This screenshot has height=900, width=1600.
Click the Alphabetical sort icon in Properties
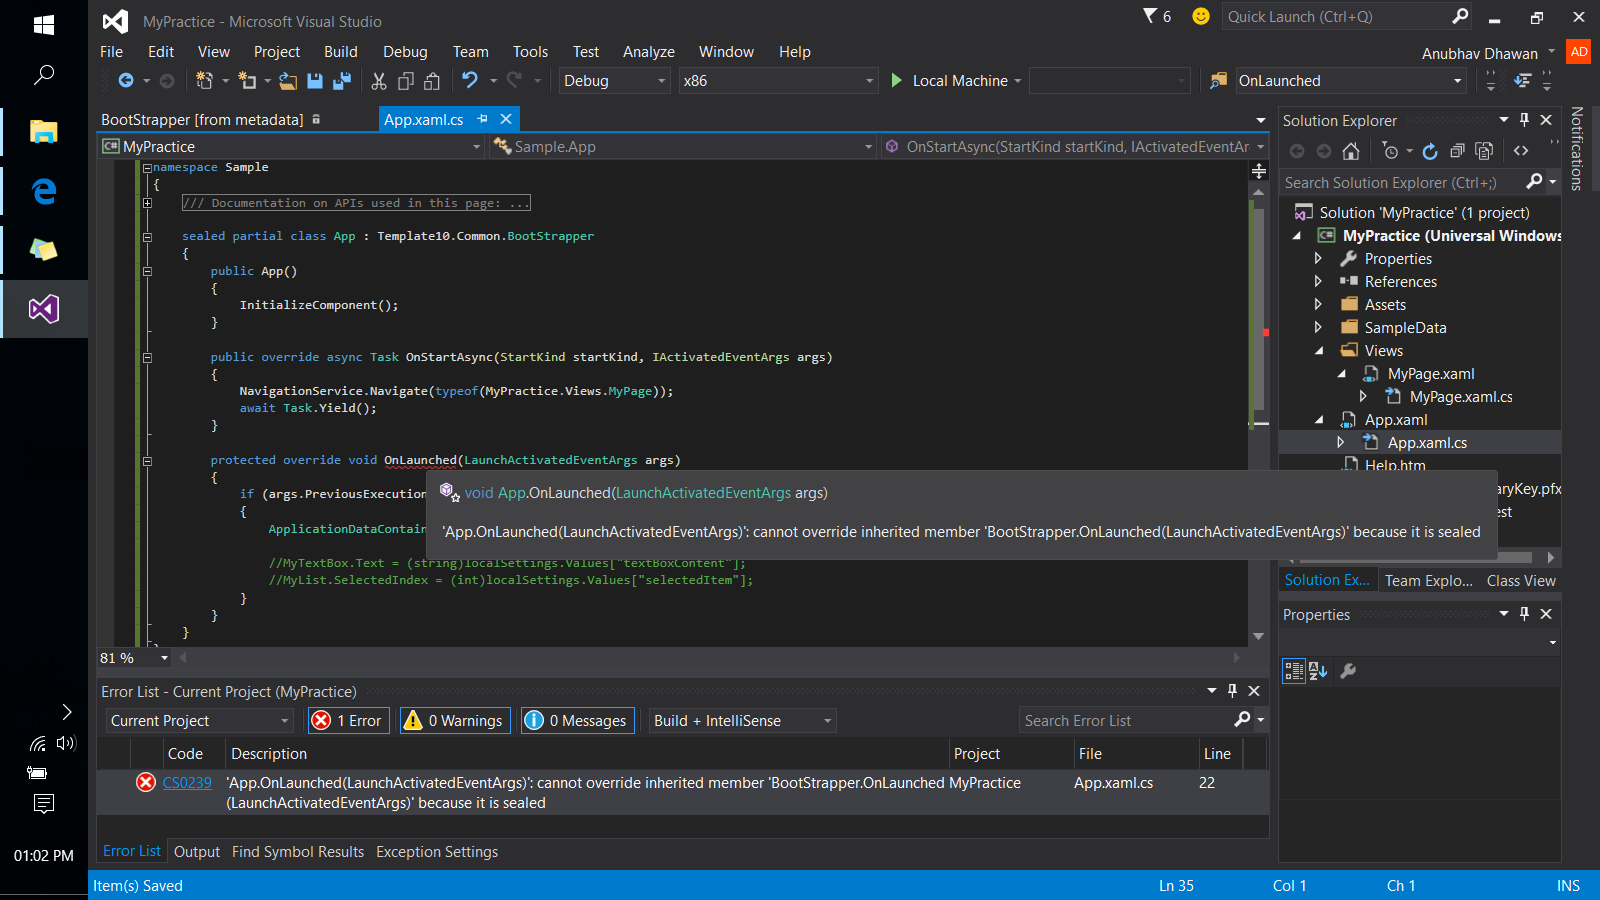(x=1318, y=671)
